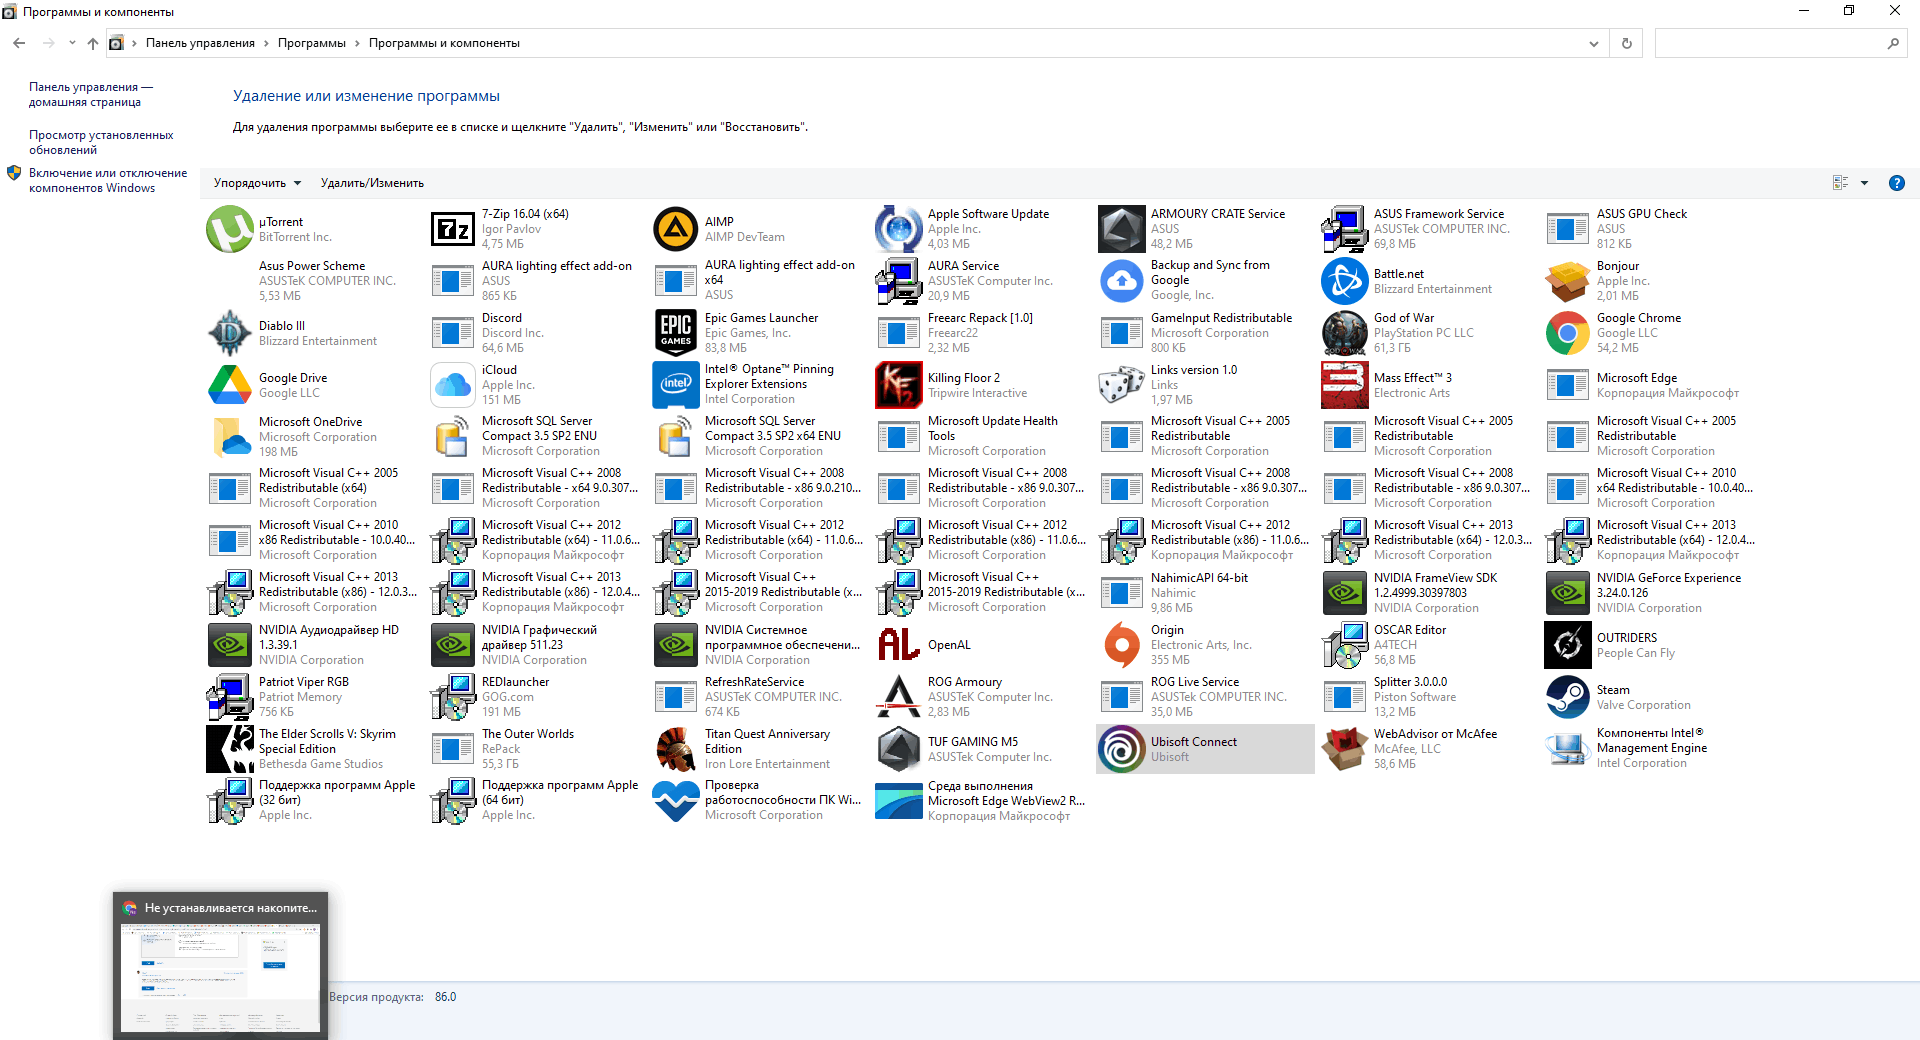Viewport: 1920px width, 1040px height.
Task: Click the Microsoft Edge WebView2 icon
Action: (x=899, y=801)
